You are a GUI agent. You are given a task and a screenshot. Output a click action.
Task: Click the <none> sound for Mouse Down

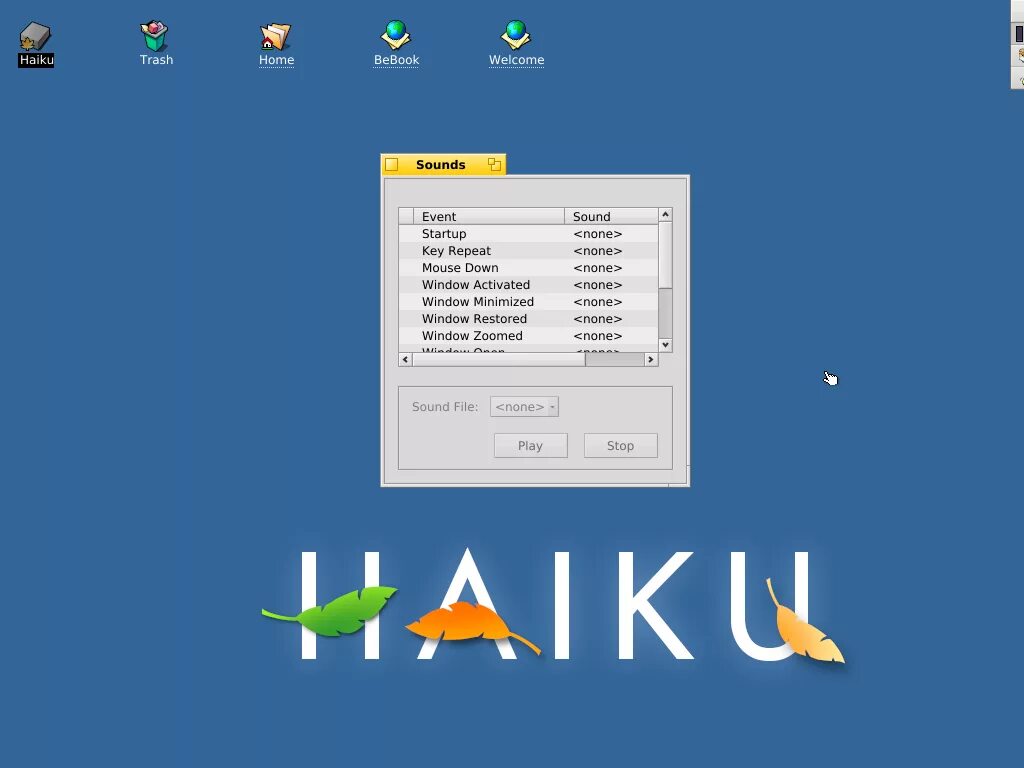click(598, 268)
